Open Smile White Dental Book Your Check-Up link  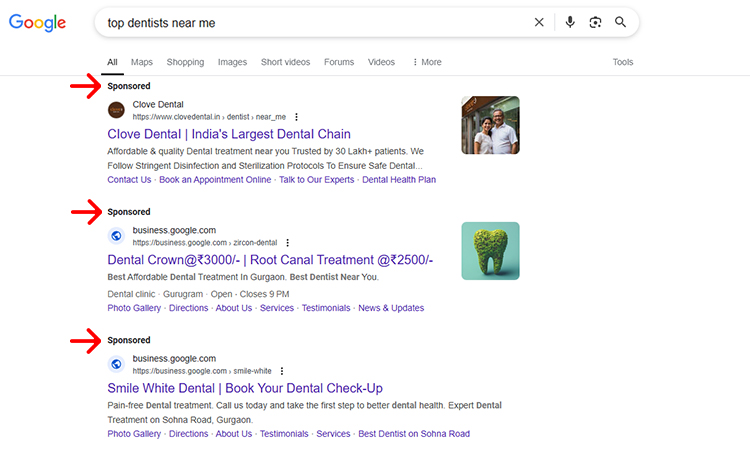[245, 388]
